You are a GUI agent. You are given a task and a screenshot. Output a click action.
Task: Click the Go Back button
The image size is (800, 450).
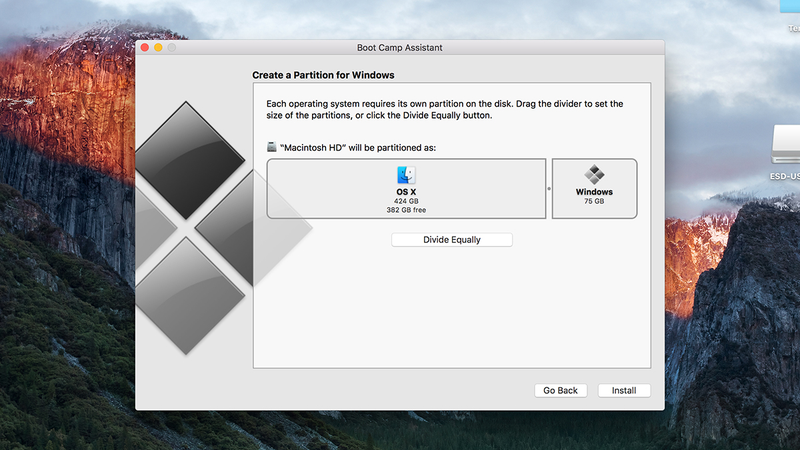pos(560,390)
